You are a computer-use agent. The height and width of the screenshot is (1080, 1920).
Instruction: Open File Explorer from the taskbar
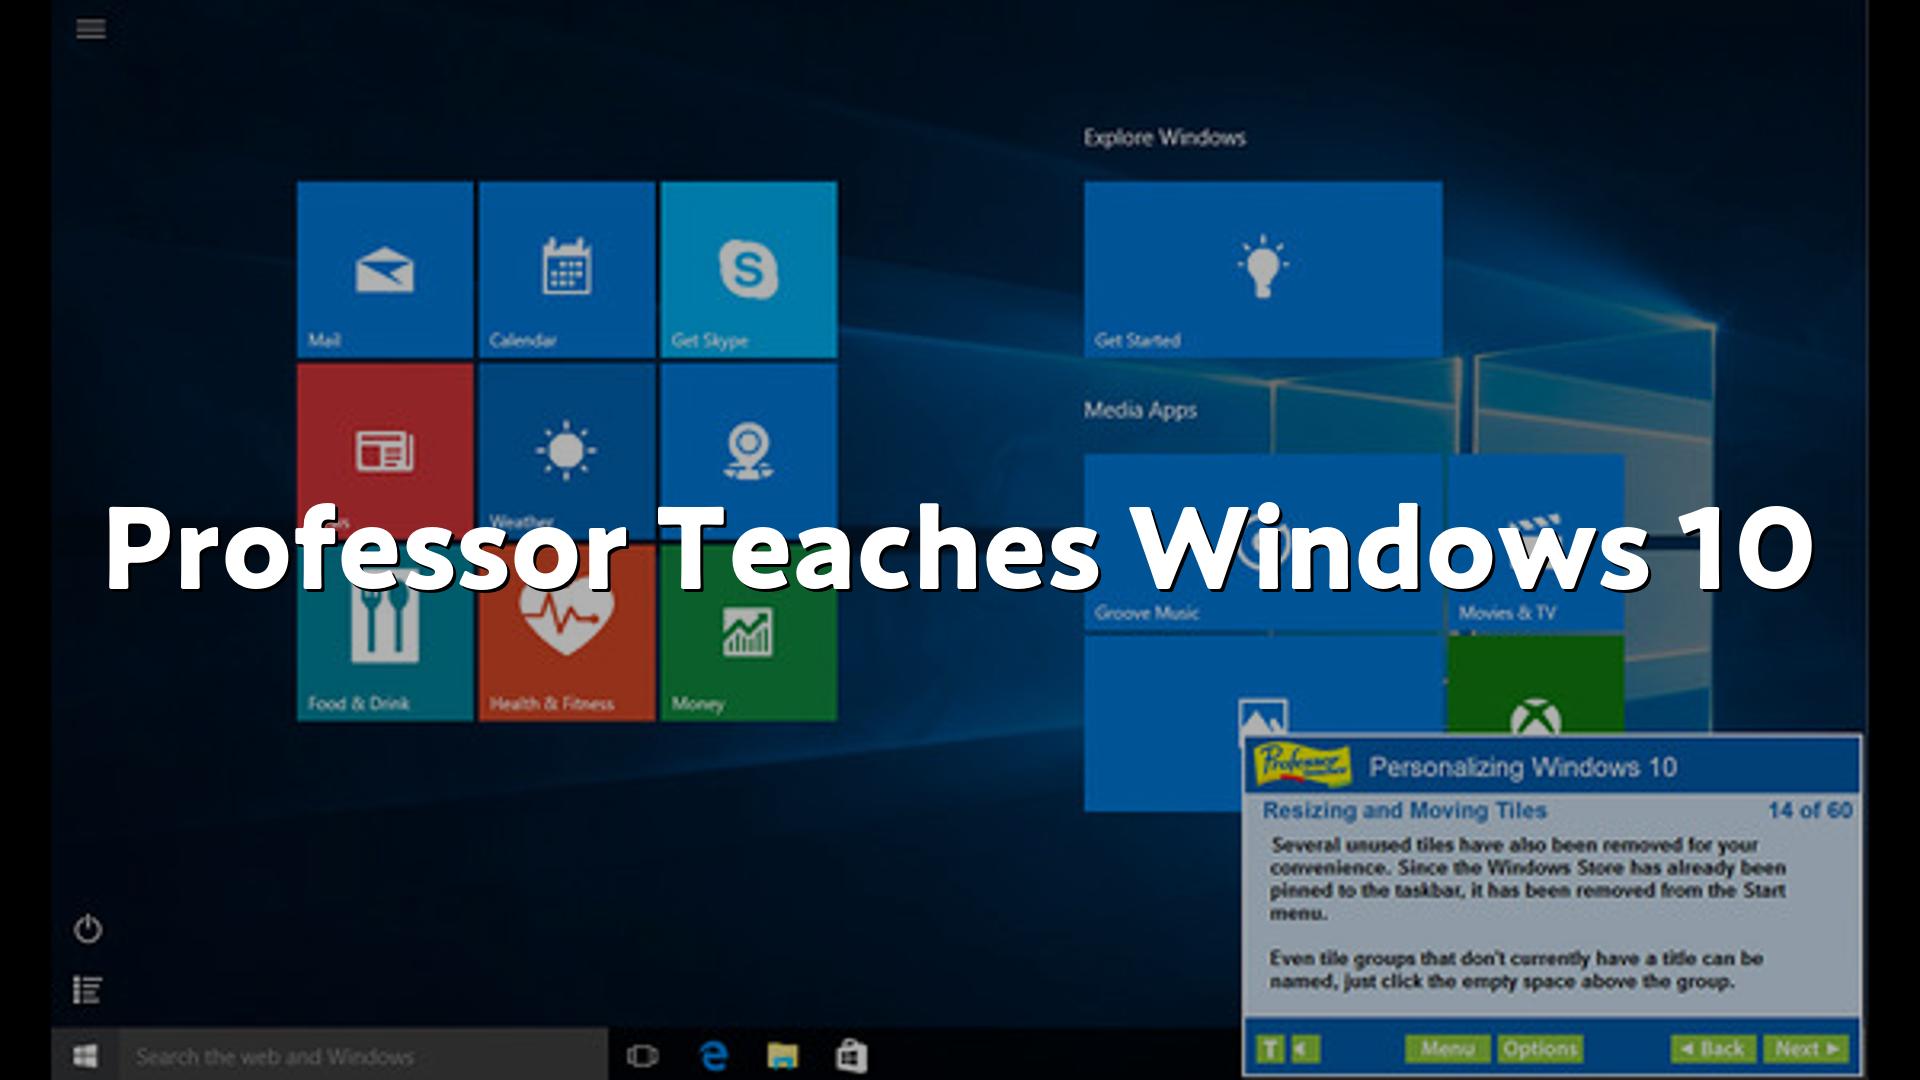[x=782, y=1055]
